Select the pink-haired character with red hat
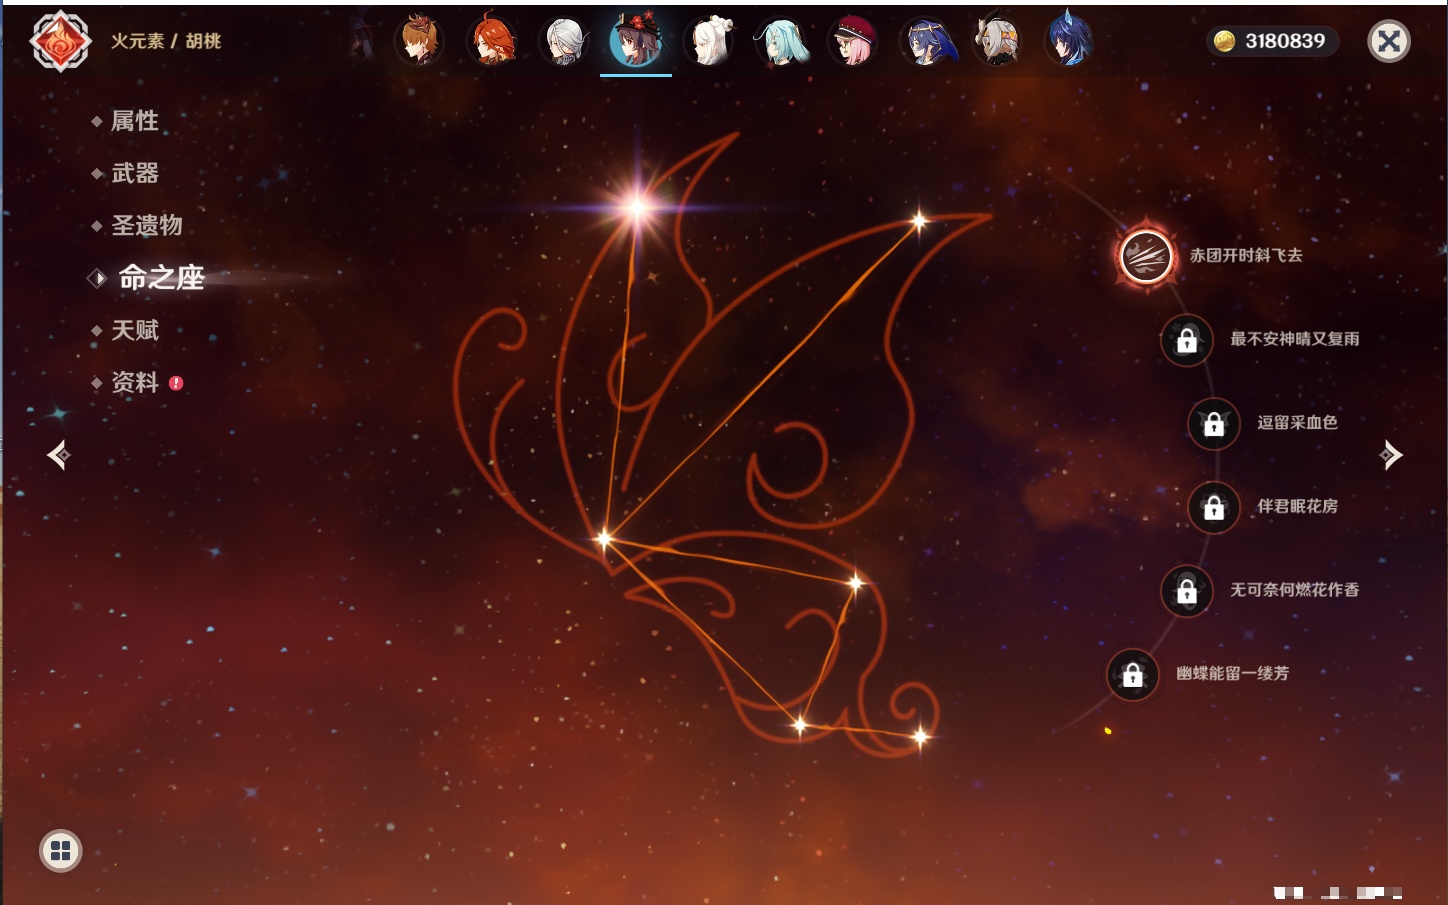 (854, 42)
